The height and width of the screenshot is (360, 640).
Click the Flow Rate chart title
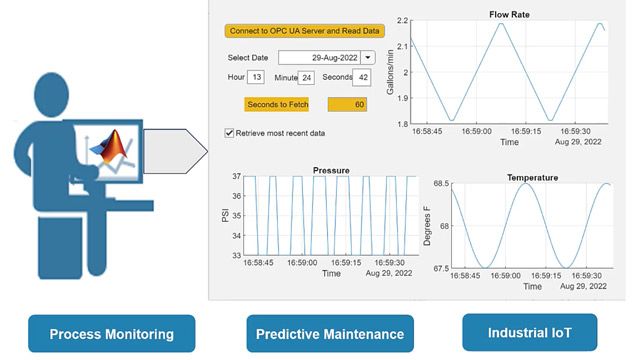coord(509,15)
